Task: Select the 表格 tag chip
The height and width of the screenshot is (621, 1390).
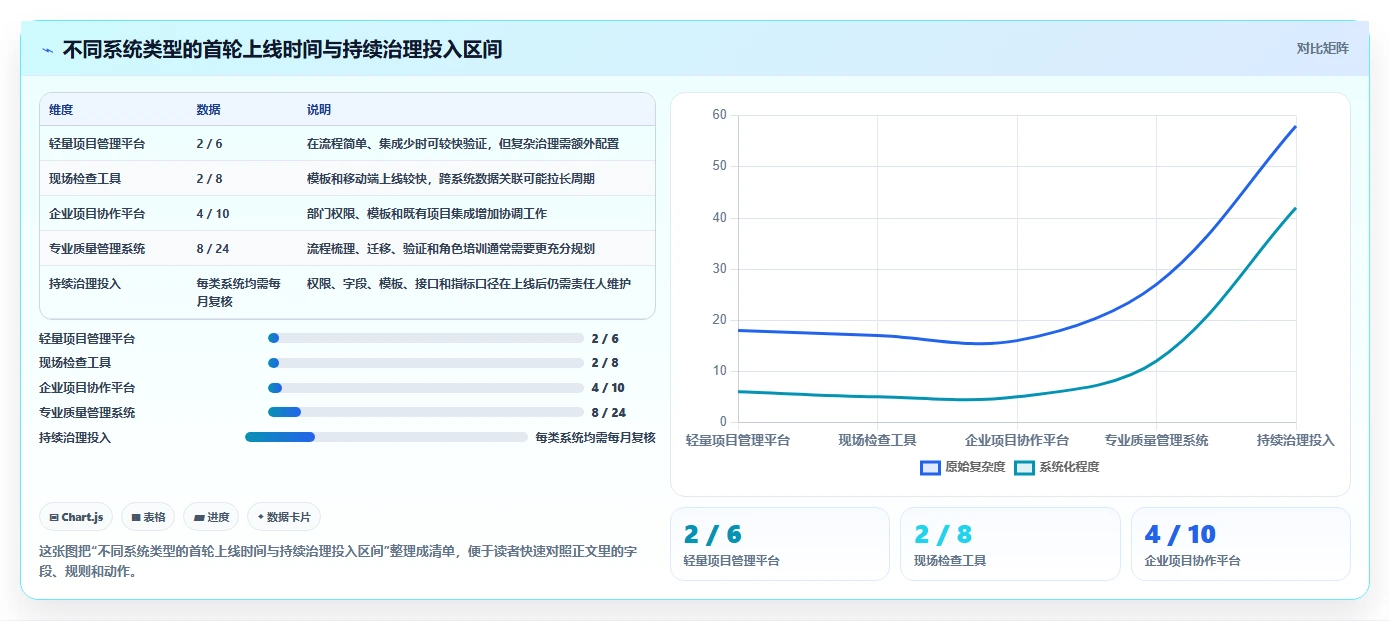Action: pos(148,517)
